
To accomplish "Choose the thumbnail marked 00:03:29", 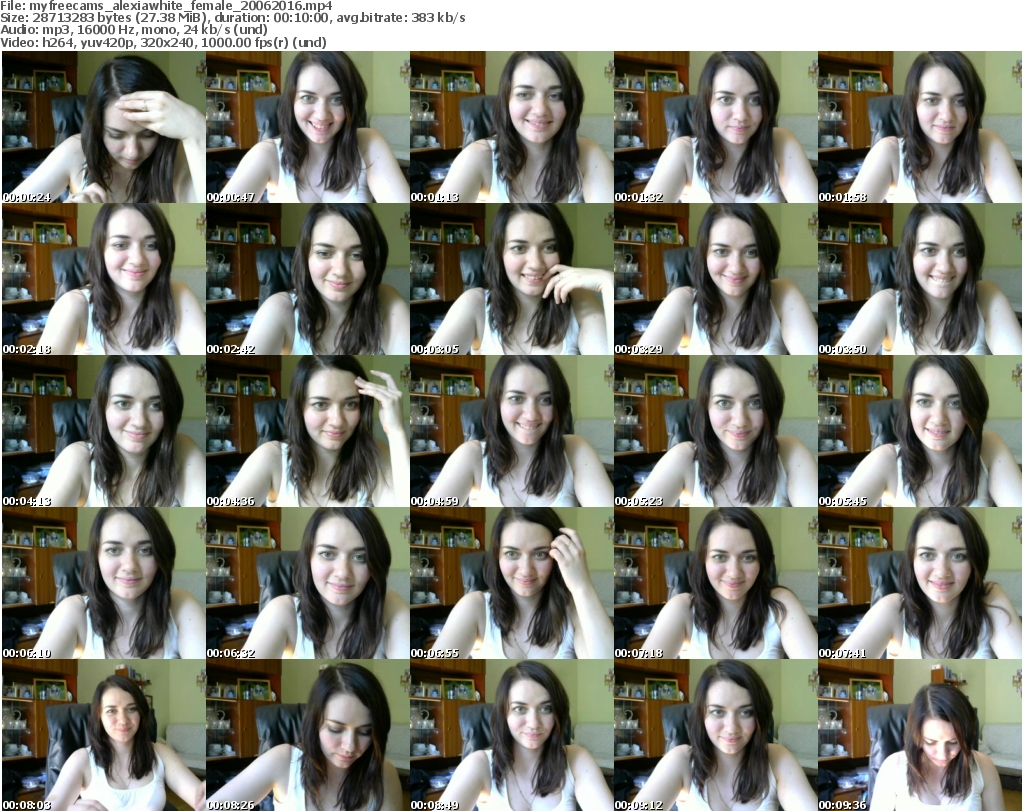I will (x=716, y=279).
